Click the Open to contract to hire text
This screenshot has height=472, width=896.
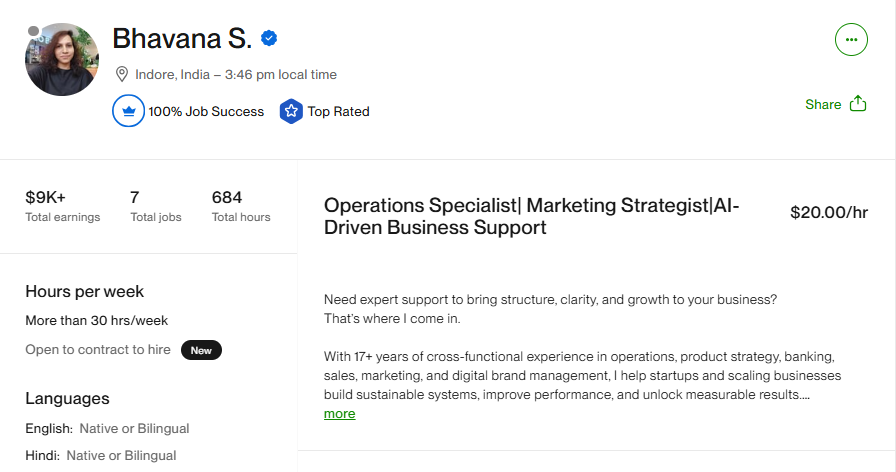(x=99, y=349)
